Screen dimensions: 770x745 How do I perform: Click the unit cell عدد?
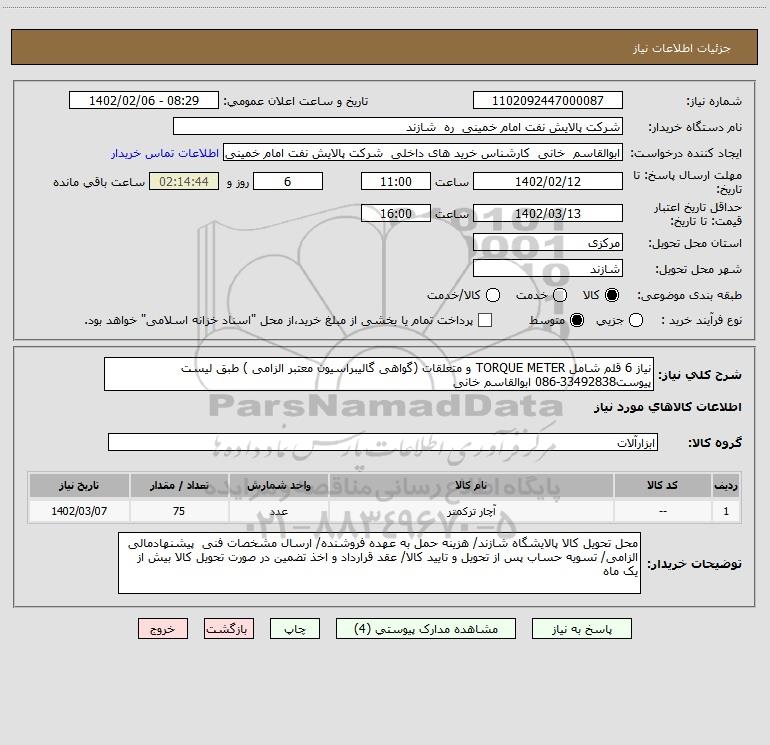(x=278, y=511)
